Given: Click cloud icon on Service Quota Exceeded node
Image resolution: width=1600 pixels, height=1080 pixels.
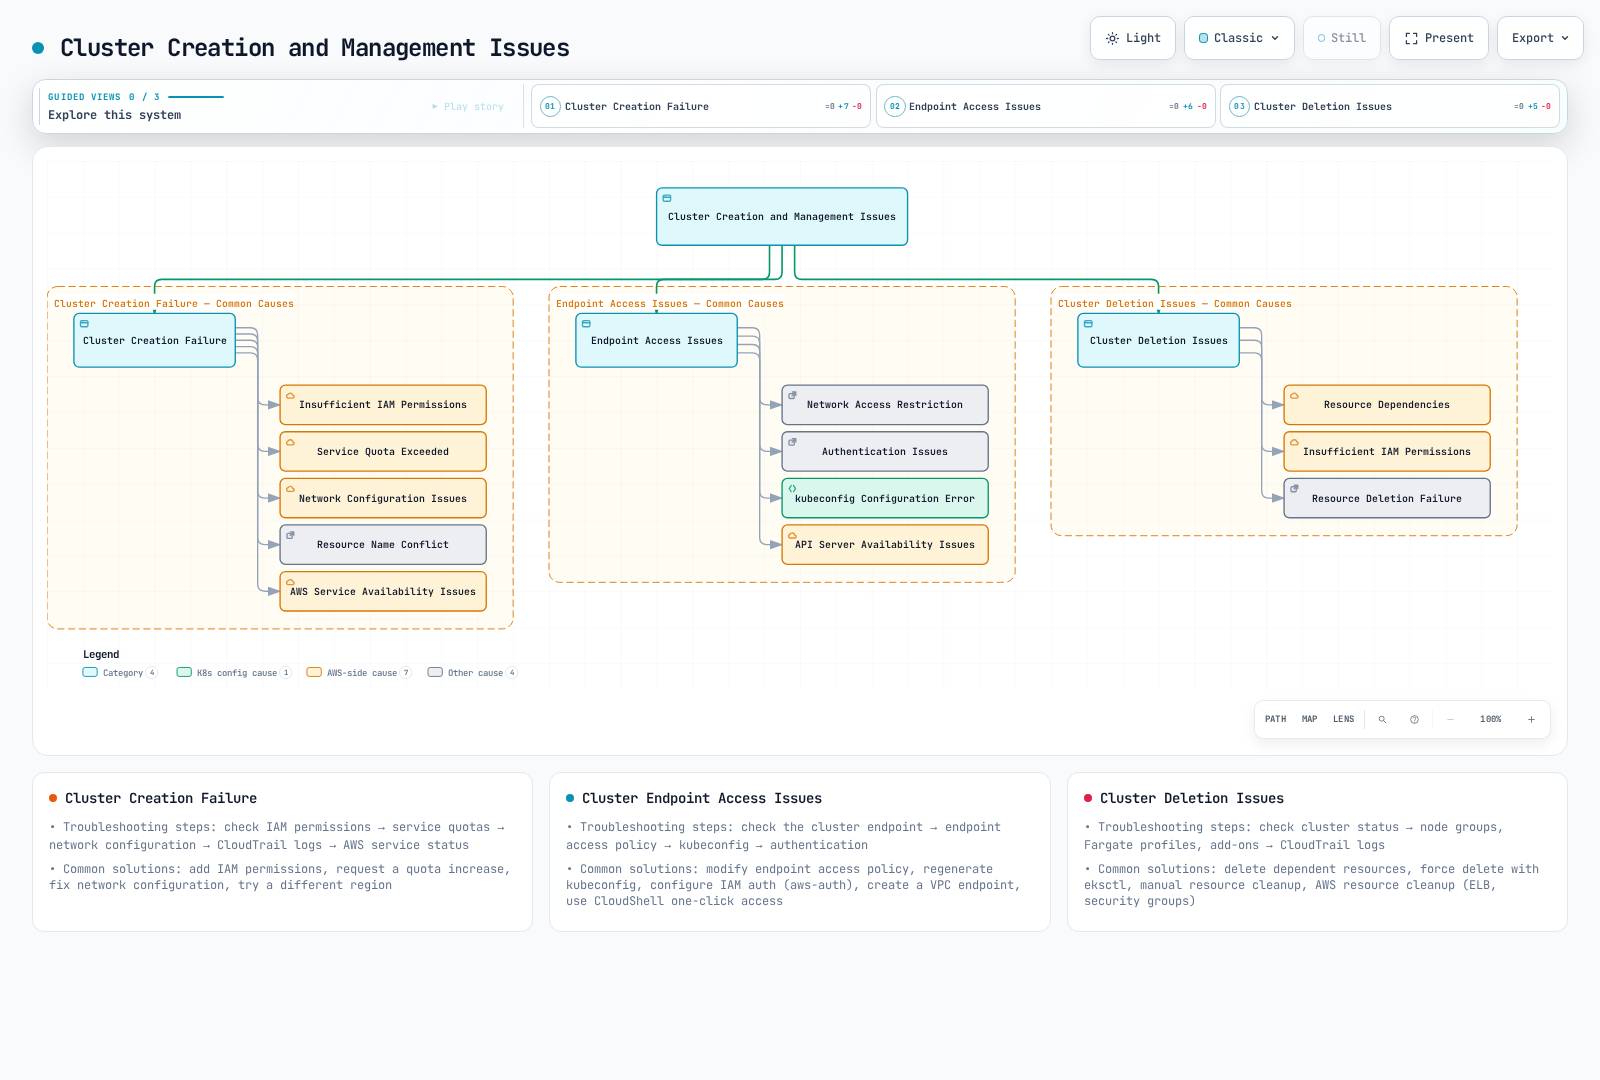Looking at the screenshot, I should click(290, 442).
